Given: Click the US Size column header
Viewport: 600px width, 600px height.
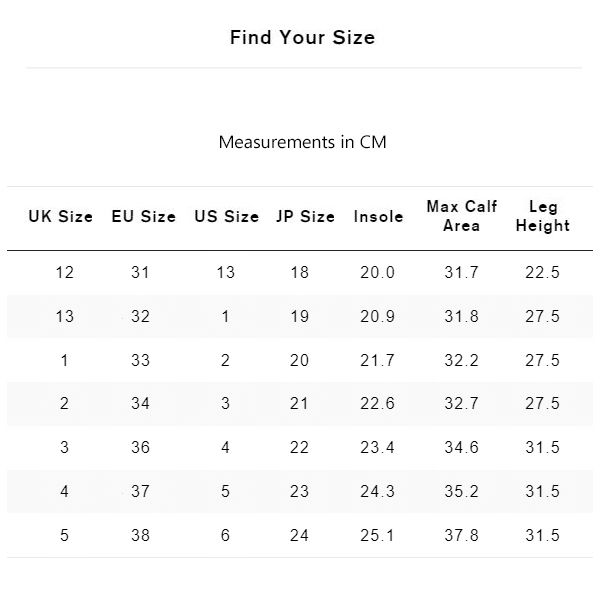Looking at the screenshot, I should pyautogui.click(x=226, y=216).
